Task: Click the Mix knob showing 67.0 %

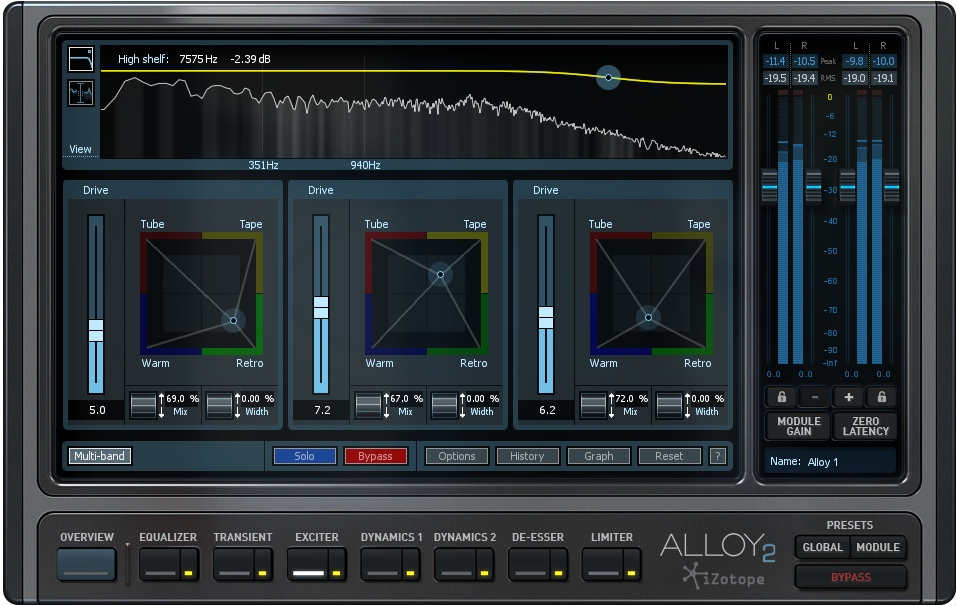Action: [368, 405]
